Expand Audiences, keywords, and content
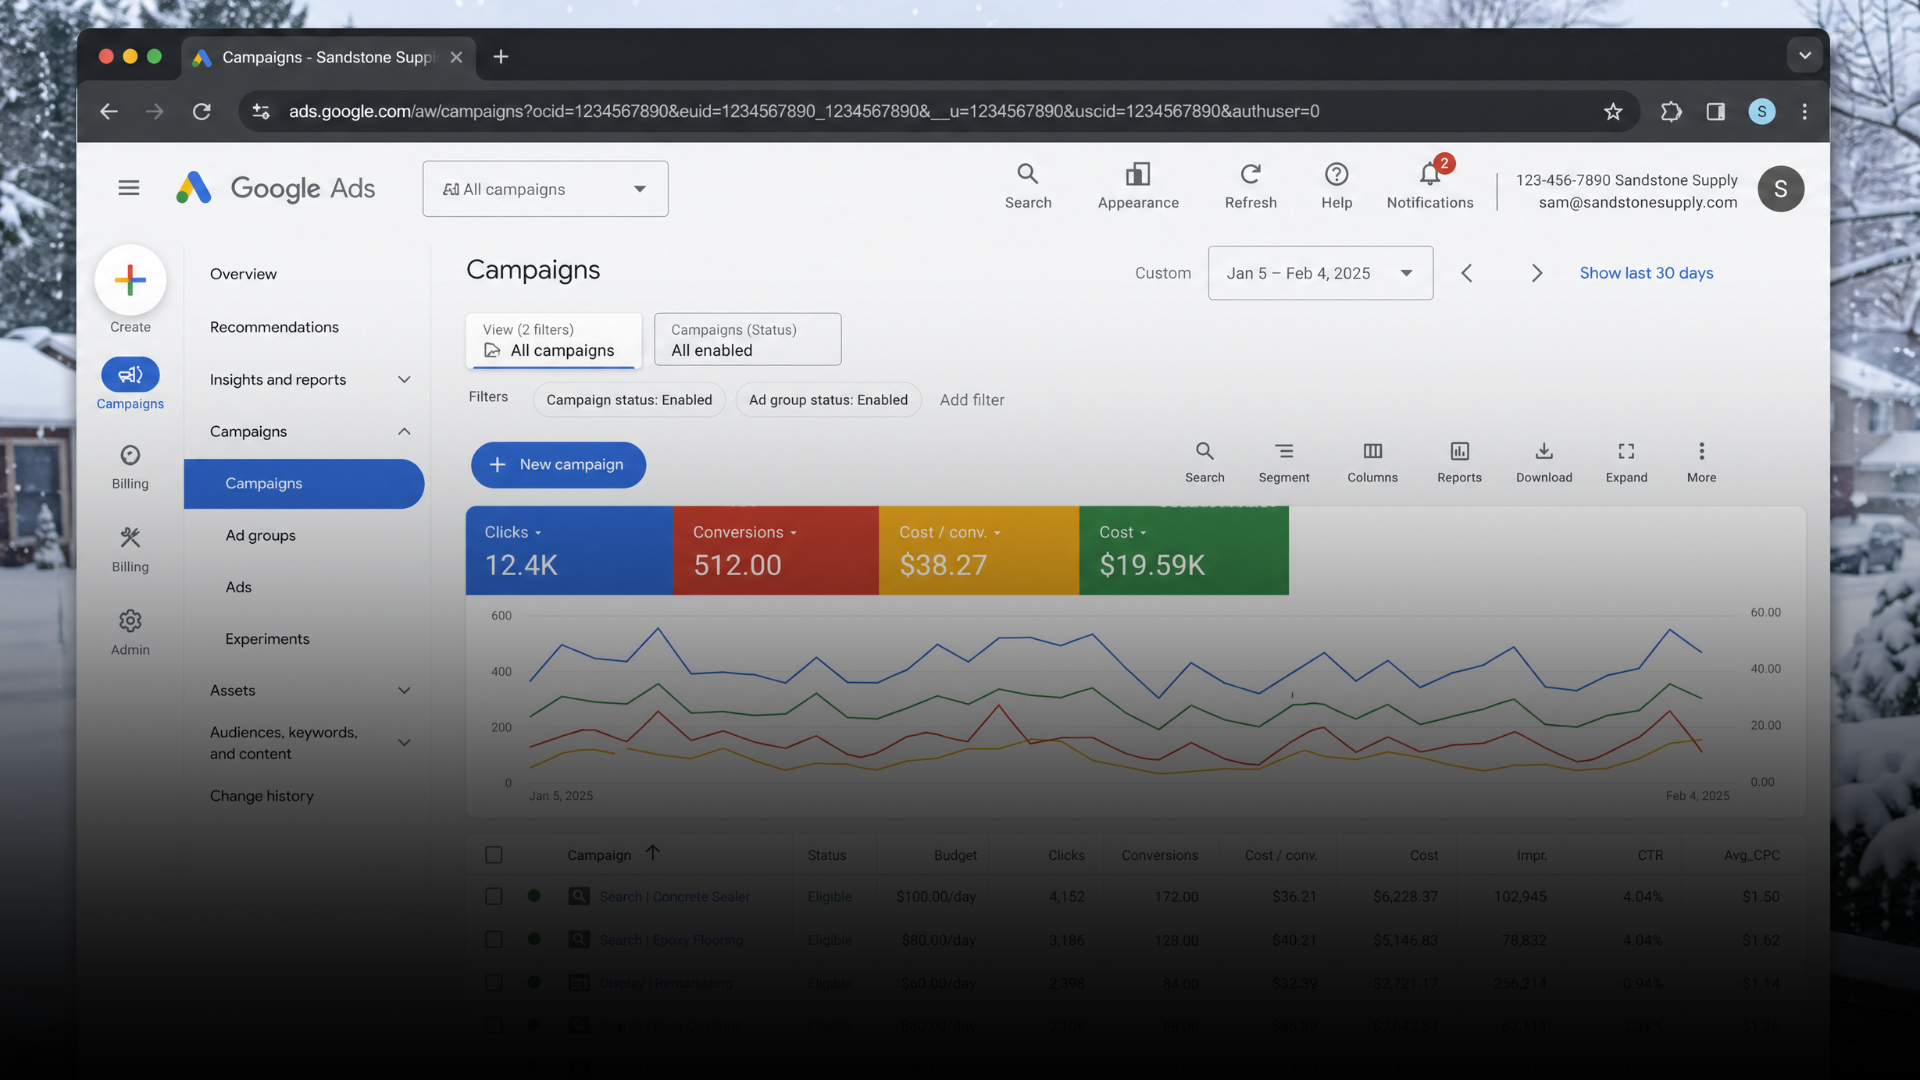 coord(404,743)
